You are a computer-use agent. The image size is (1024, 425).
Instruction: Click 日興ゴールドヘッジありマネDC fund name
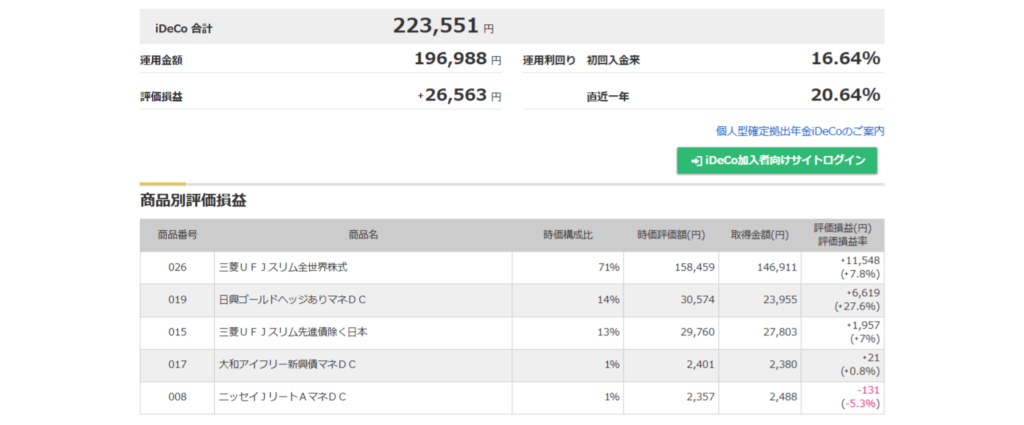287,300
